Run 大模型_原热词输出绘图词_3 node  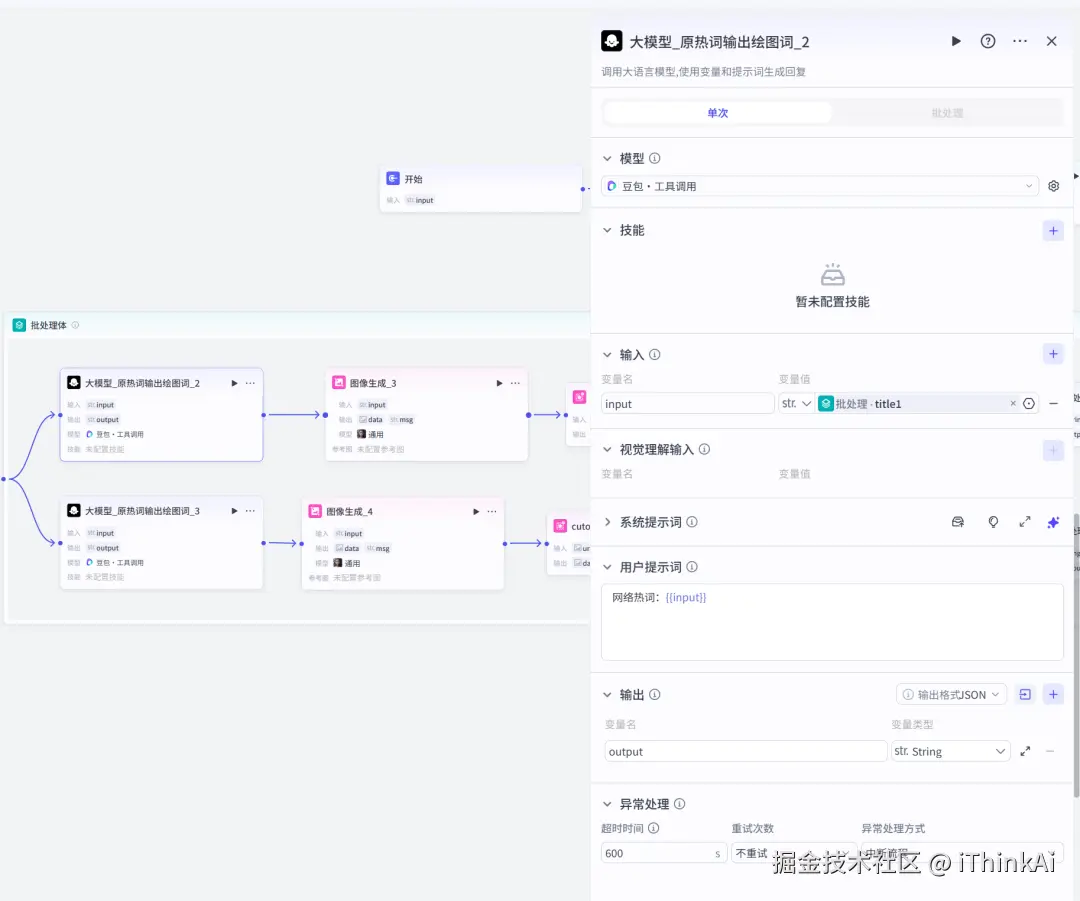(x=234, y=510)
